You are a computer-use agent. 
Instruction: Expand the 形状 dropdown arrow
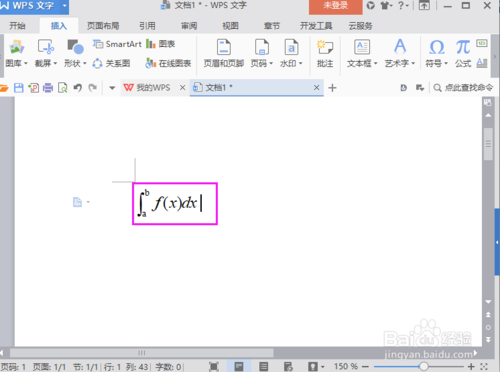(x=85, y=63)
